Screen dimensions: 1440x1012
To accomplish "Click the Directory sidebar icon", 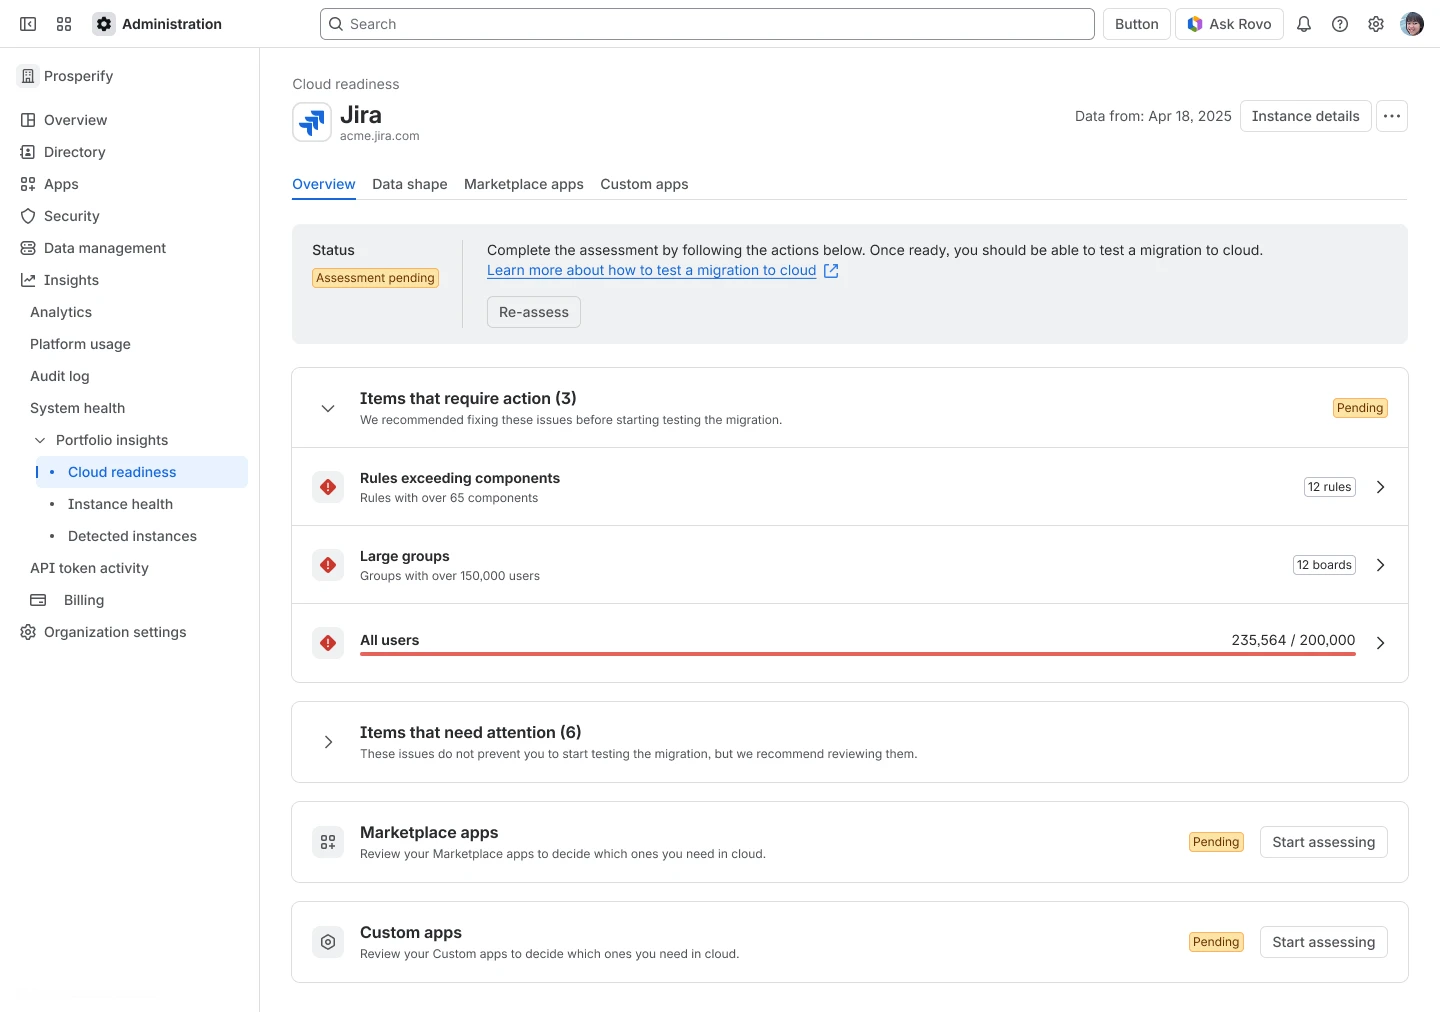I will pos(28,152).
